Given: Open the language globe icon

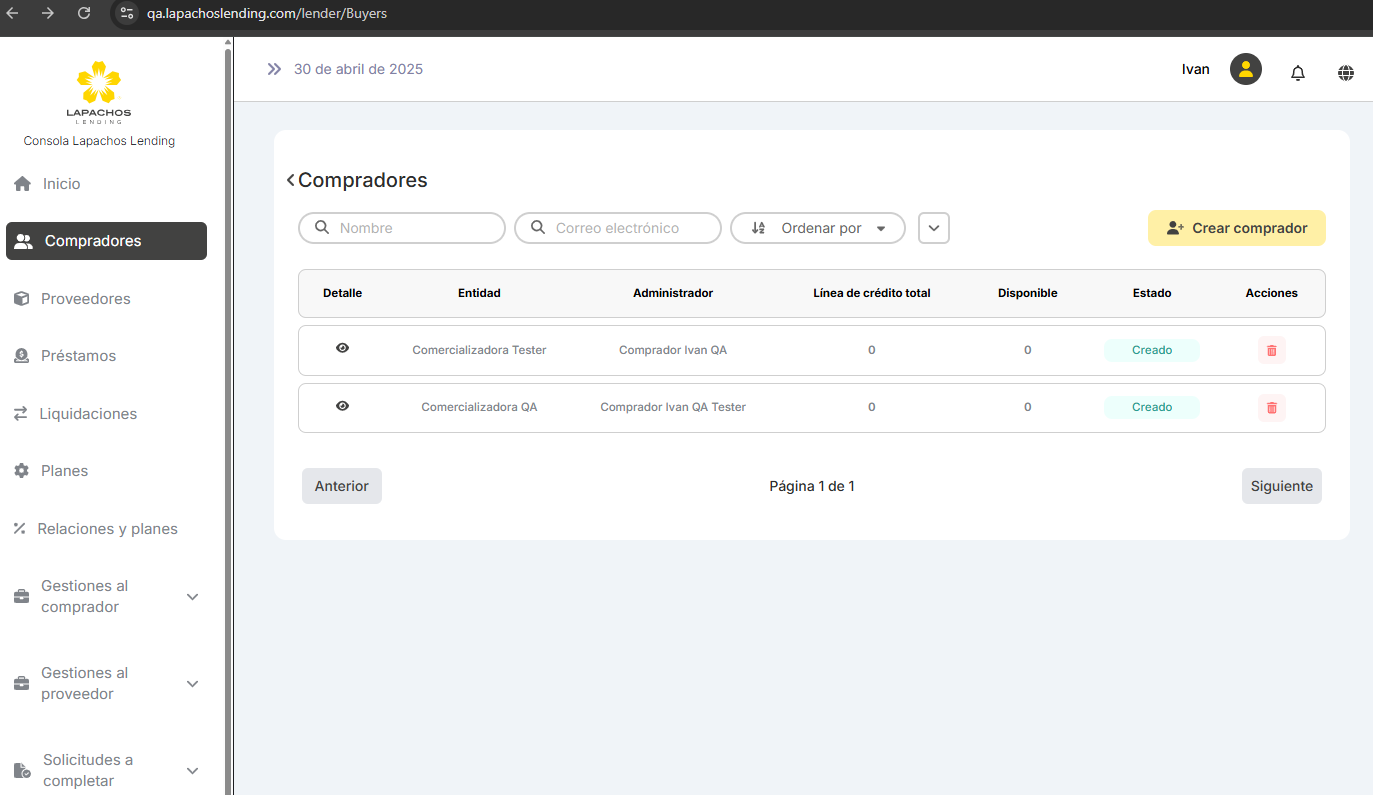Looking at the screenshot, I should click(1346, 72).
